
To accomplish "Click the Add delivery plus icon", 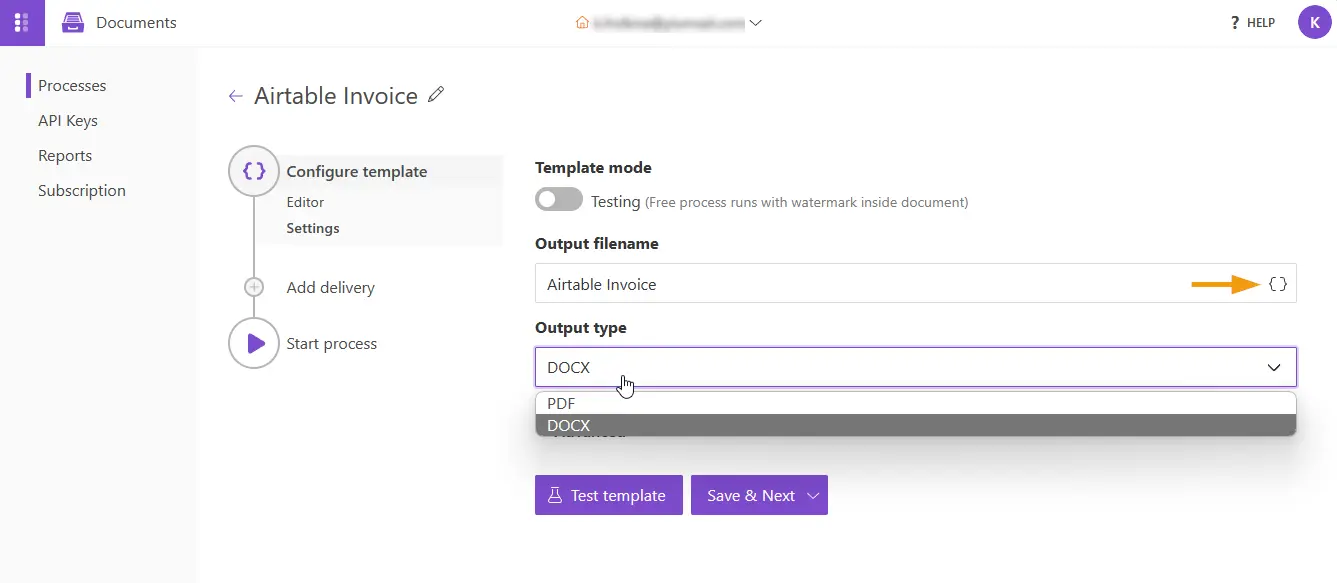I will pos(254,287).
